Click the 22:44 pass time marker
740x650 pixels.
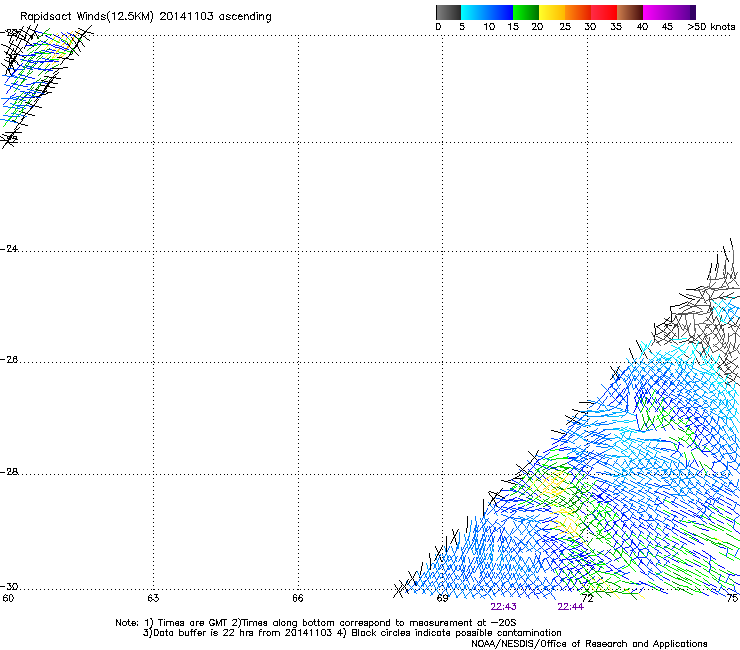click(x=570, y=607)
